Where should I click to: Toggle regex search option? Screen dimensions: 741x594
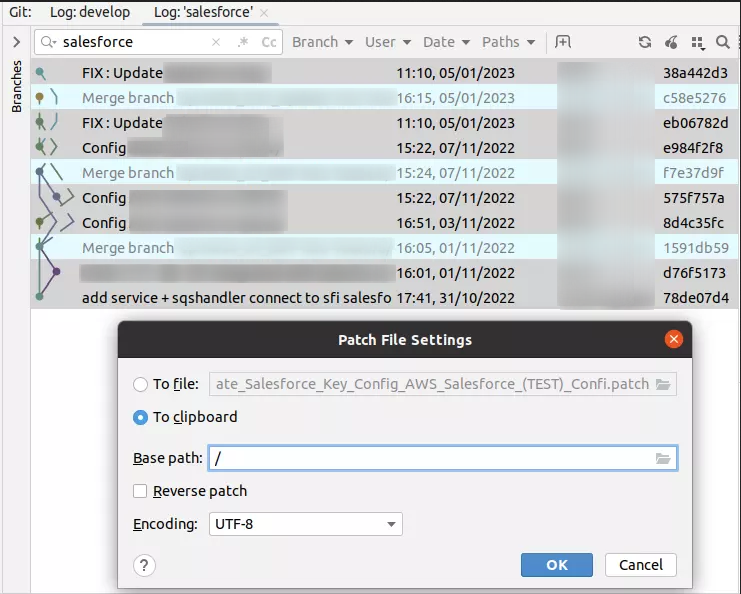point(243,42)
